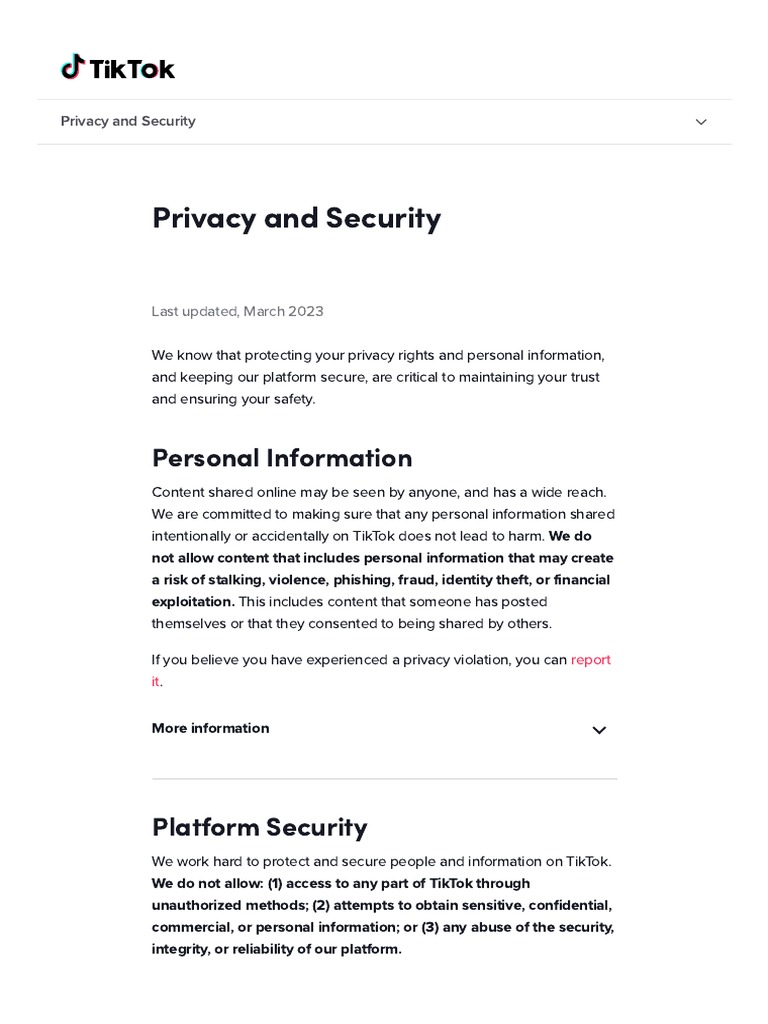Click the chevron beside More information

tap(599, 730)
